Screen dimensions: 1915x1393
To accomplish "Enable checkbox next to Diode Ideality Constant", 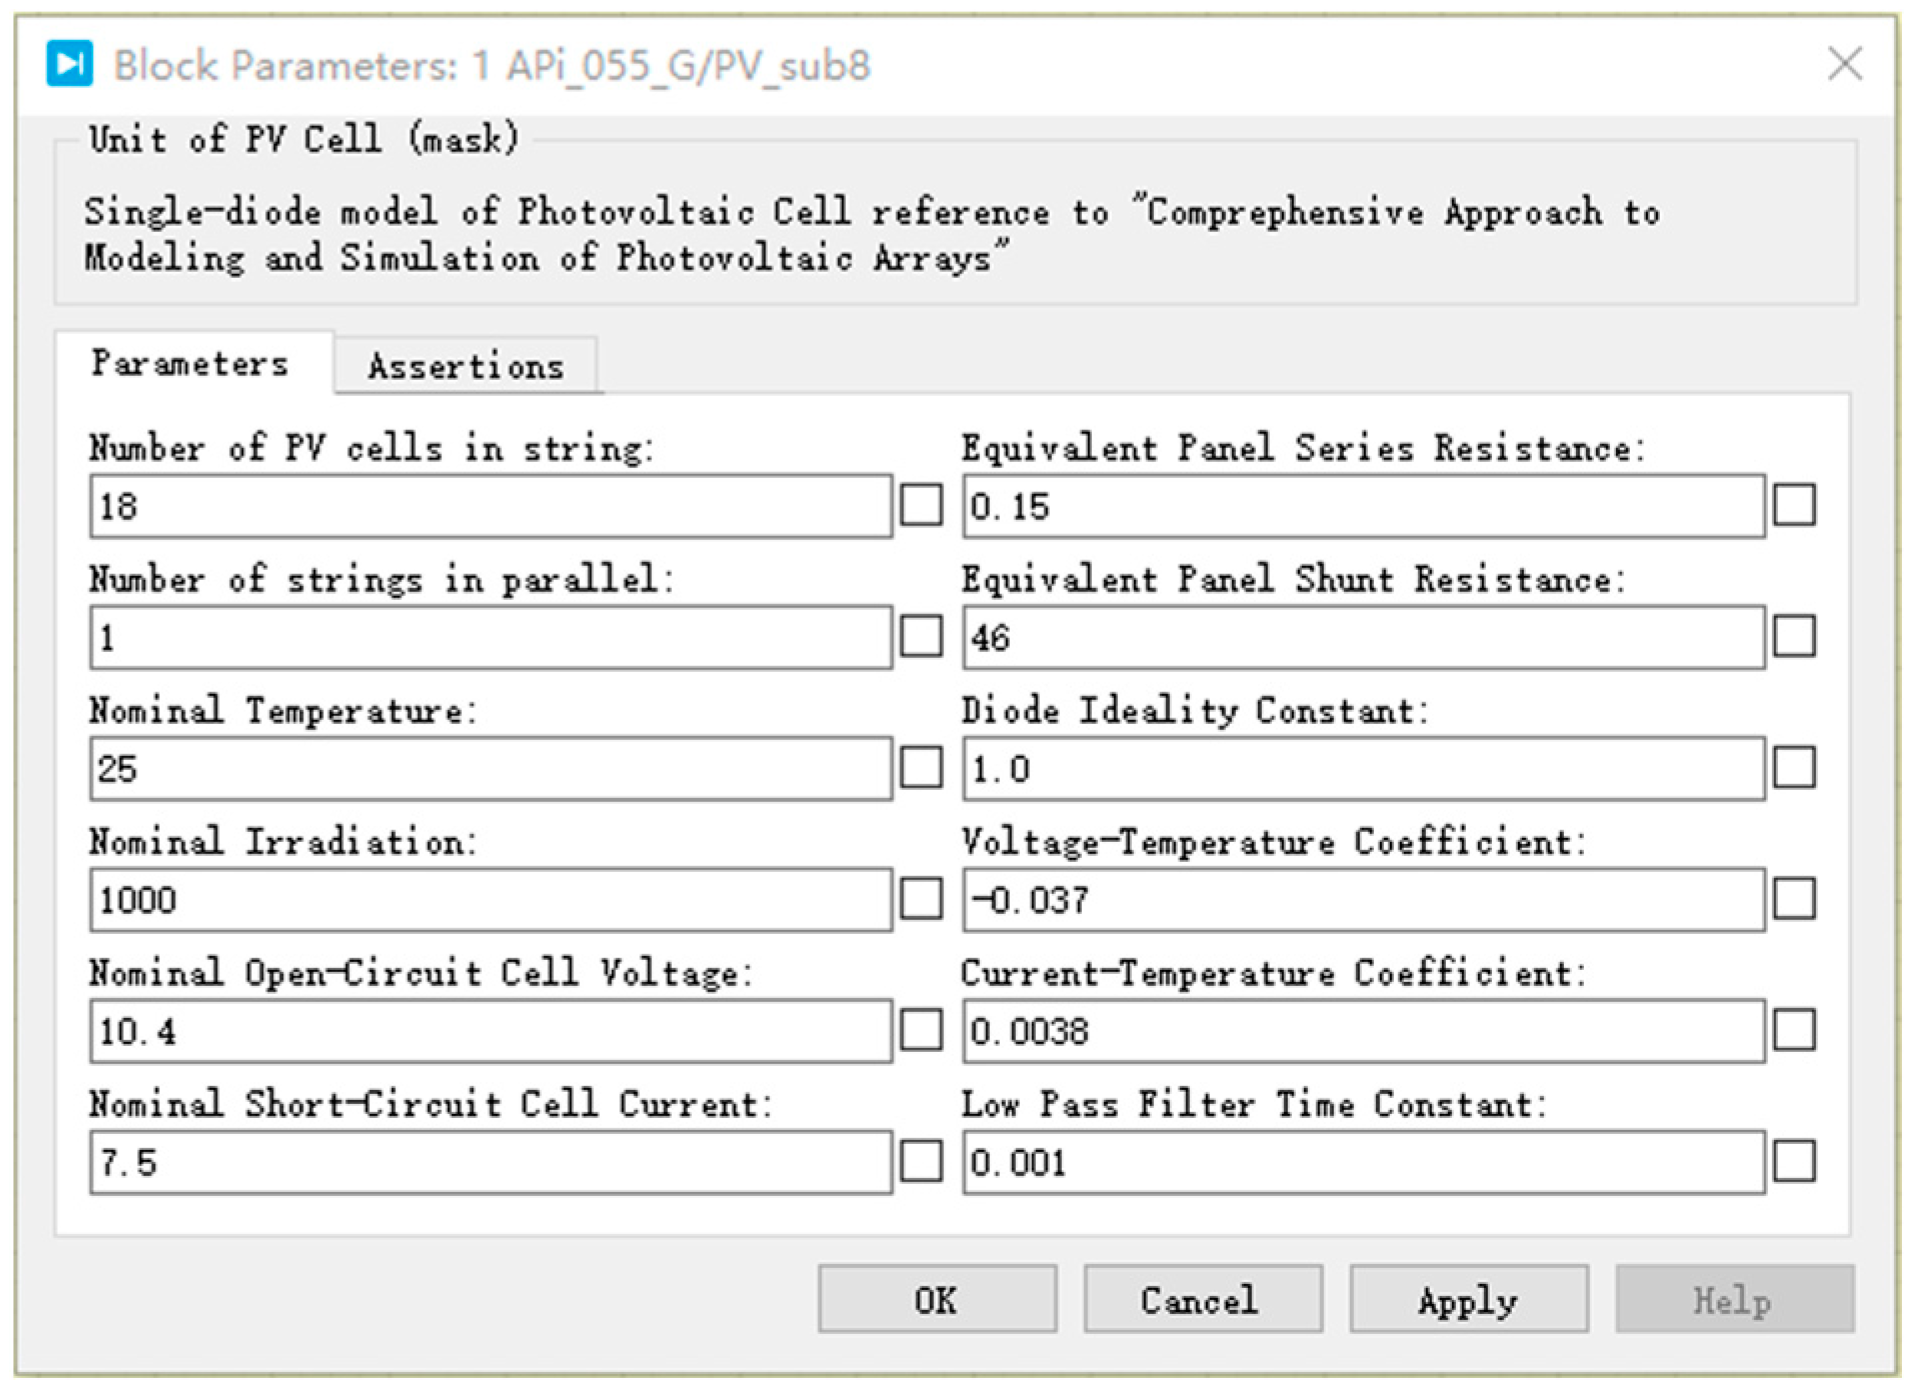I will click(x=1794, y=768).
